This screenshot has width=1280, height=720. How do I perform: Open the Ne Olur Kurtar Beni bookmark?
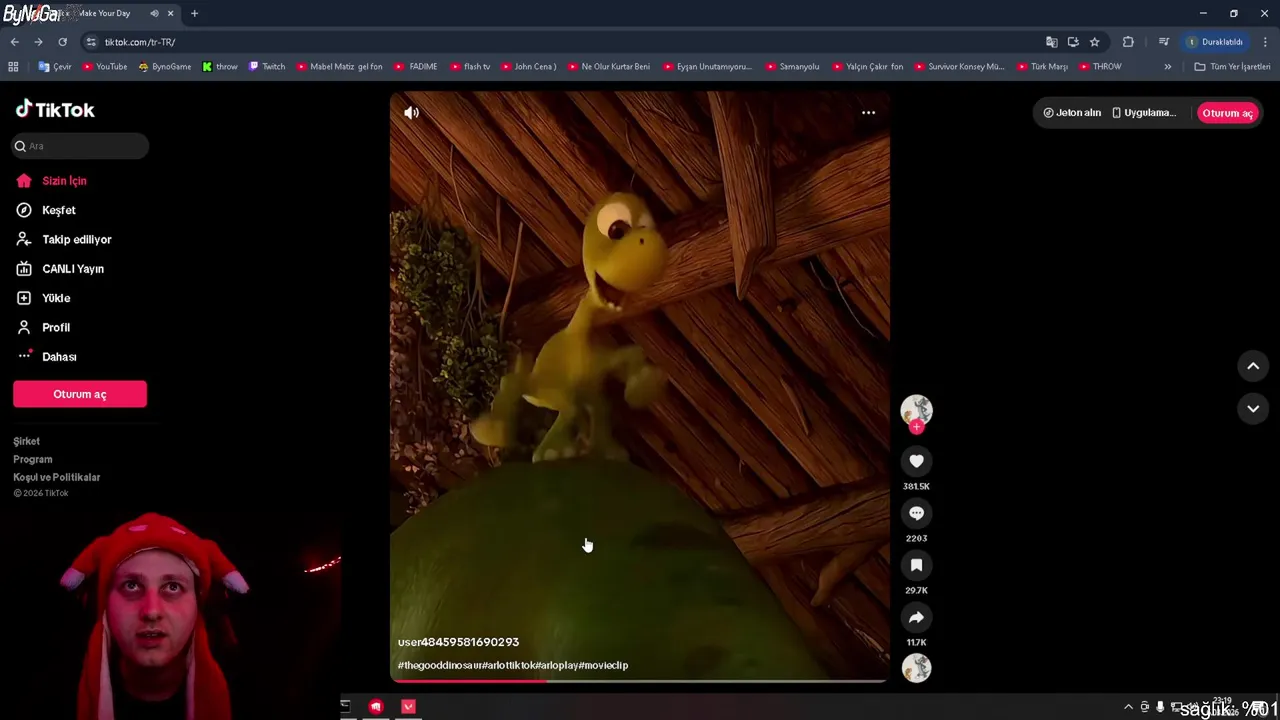(x=609, y=67)
